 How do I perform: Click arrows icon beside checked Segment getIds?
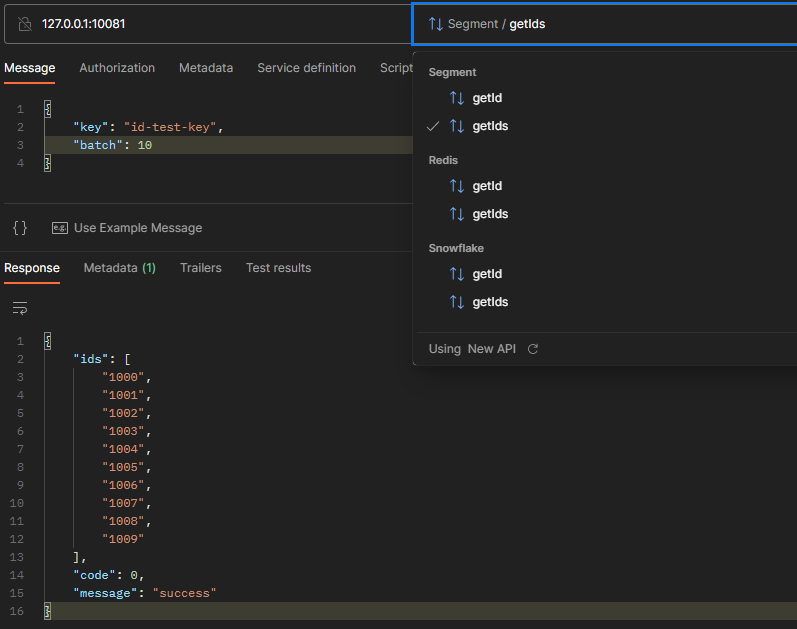pos(456,126)
